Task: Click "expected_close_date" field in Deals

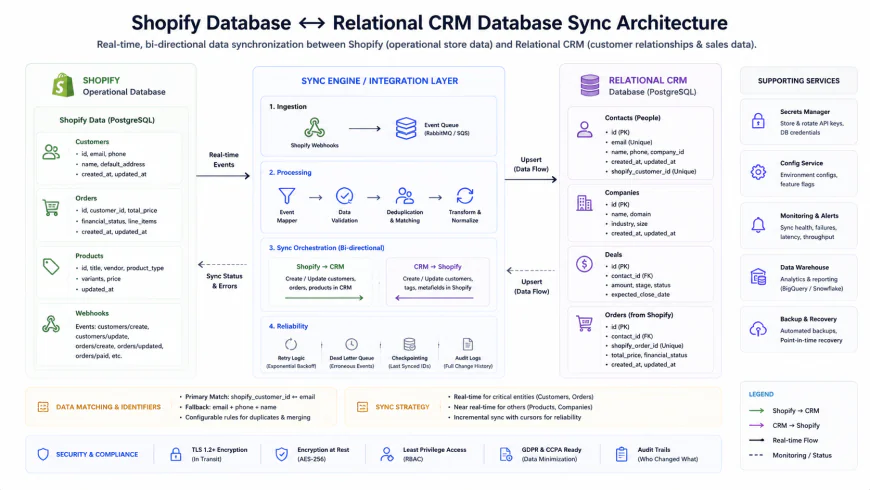Action: point(640,295)
